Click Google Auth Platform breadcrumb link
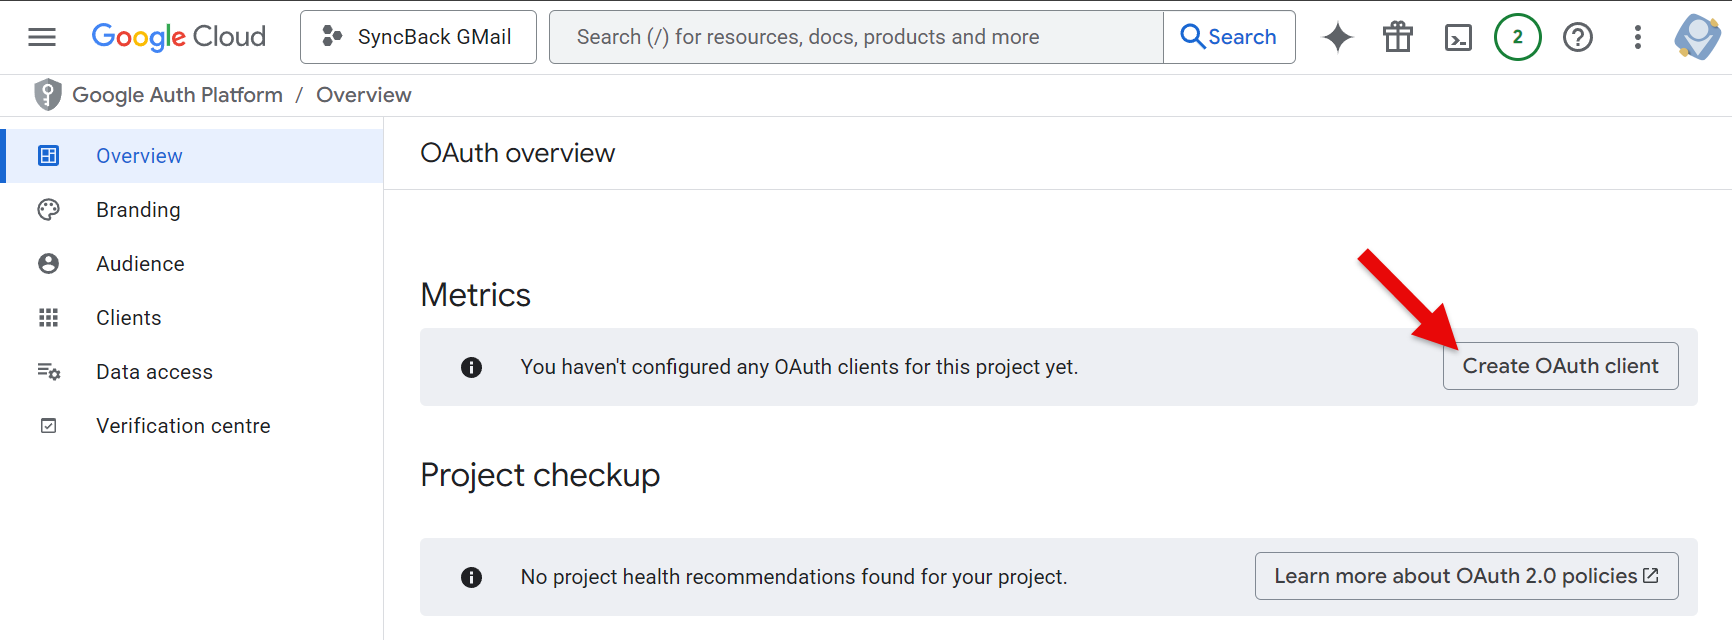Image resolution: width=1732 pixels, height=640 pixels. coord(177,95)
